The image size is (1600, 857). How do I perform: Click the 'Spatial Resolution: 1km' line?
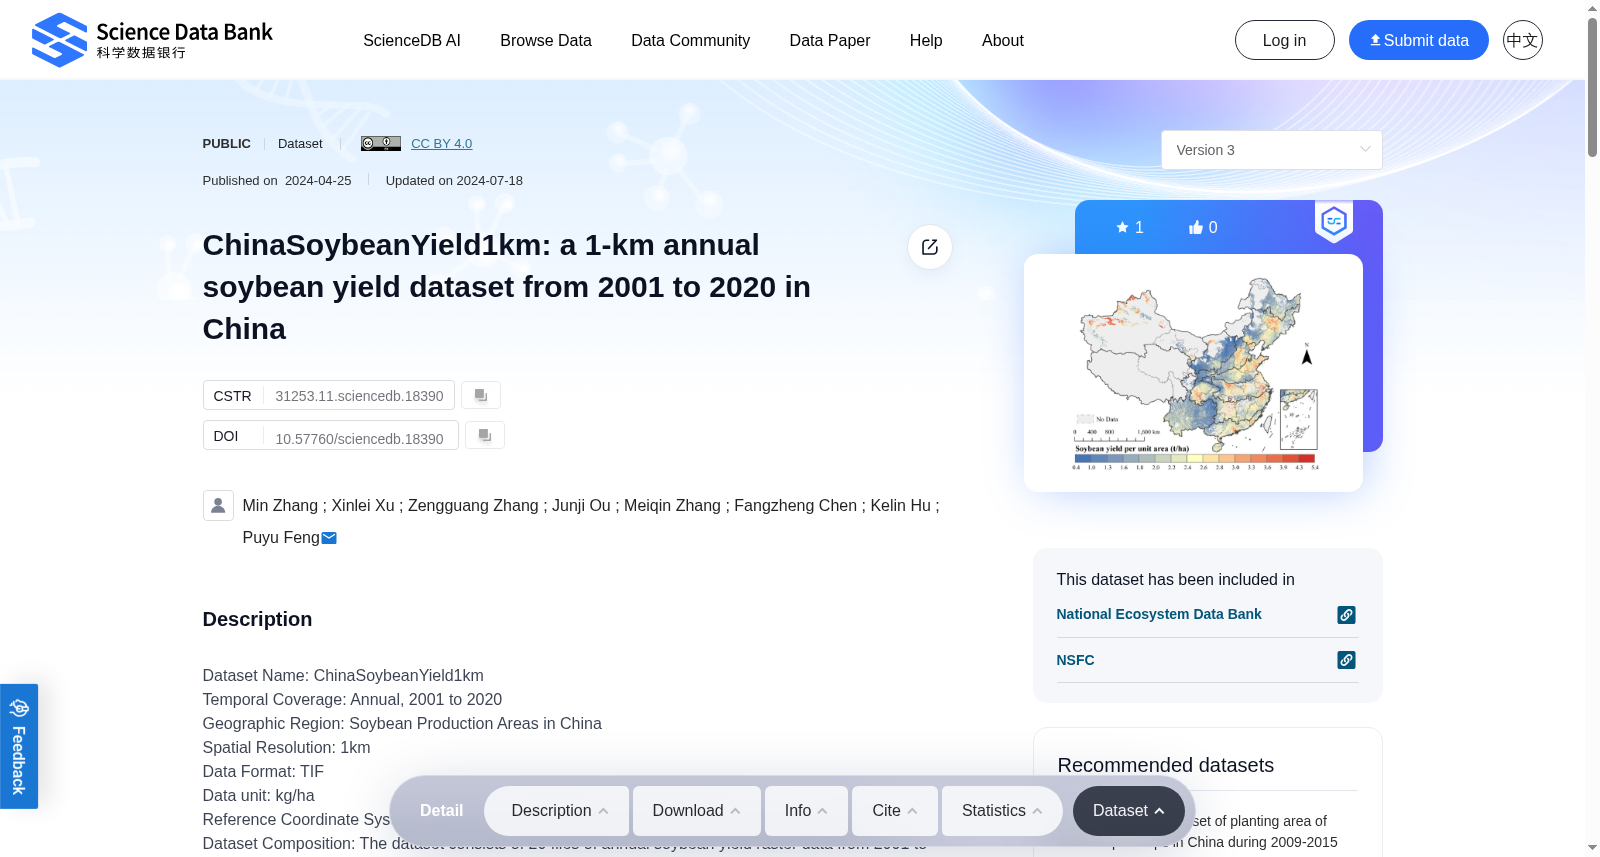(286, 748)
